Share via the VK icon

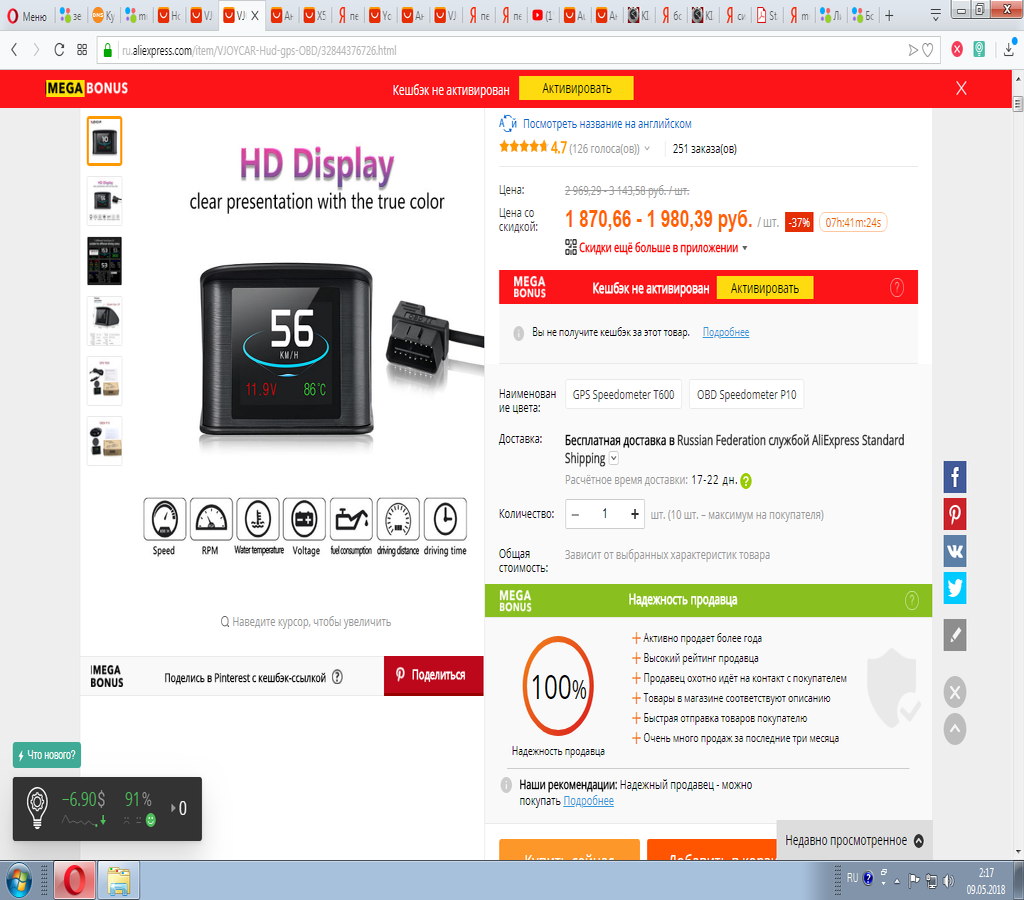pyautogui.click(x=955, y=551)
